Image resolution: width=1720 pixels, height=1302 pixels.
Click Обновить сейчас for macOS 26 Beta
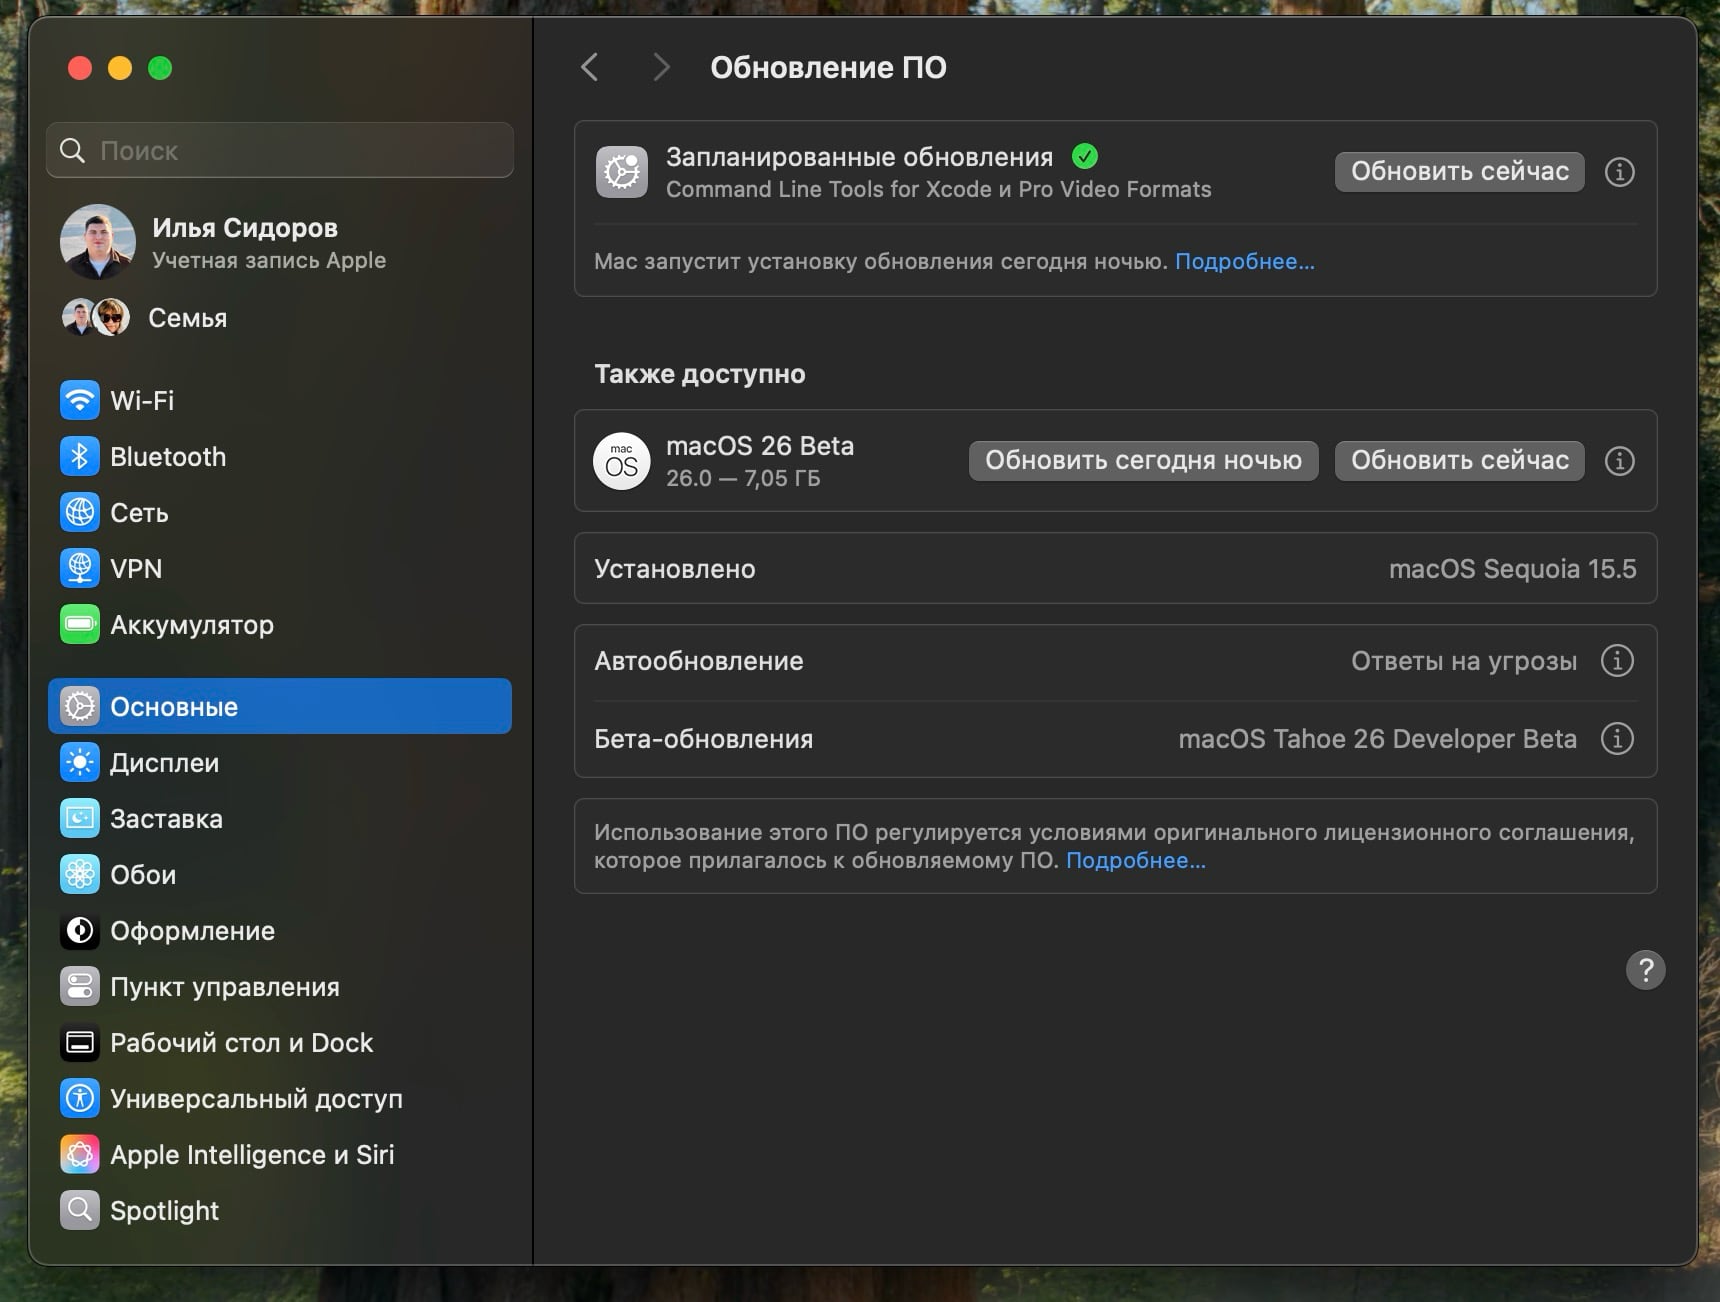pos(1459,461)
